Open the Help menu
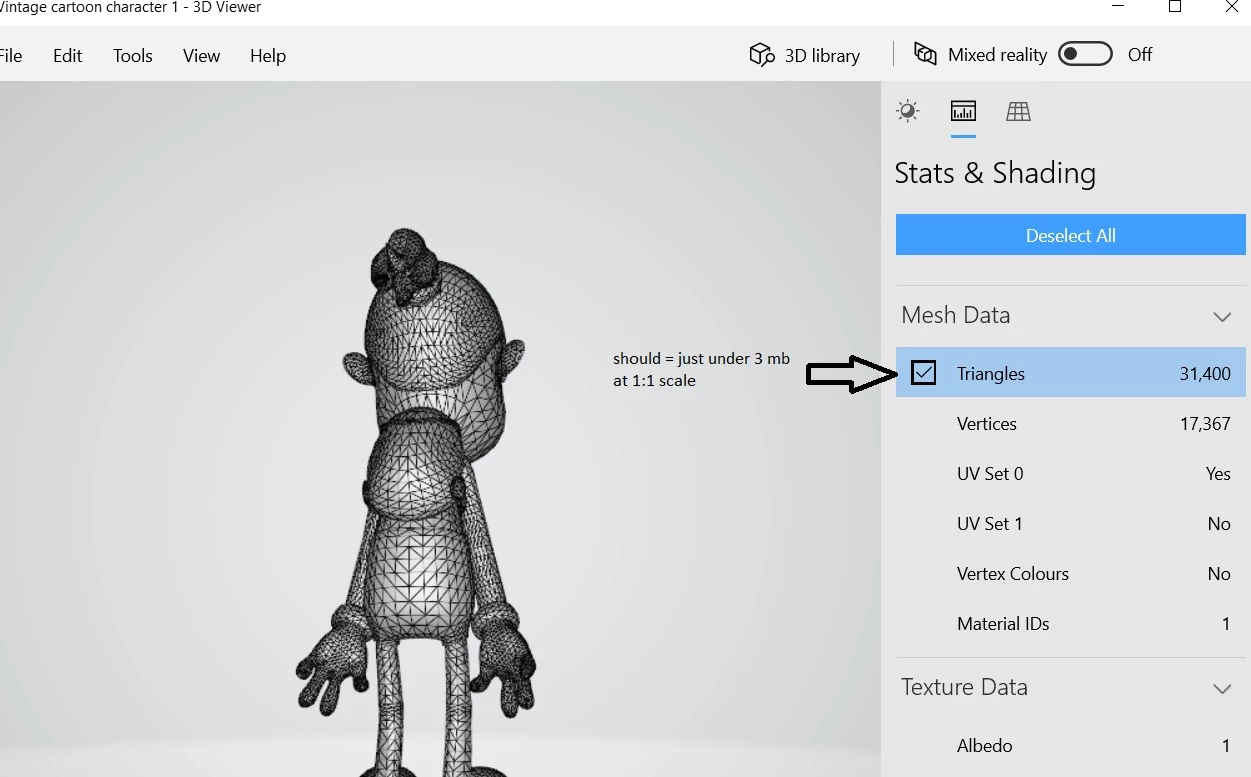The image size is (1251, 777). click(268, 56)
